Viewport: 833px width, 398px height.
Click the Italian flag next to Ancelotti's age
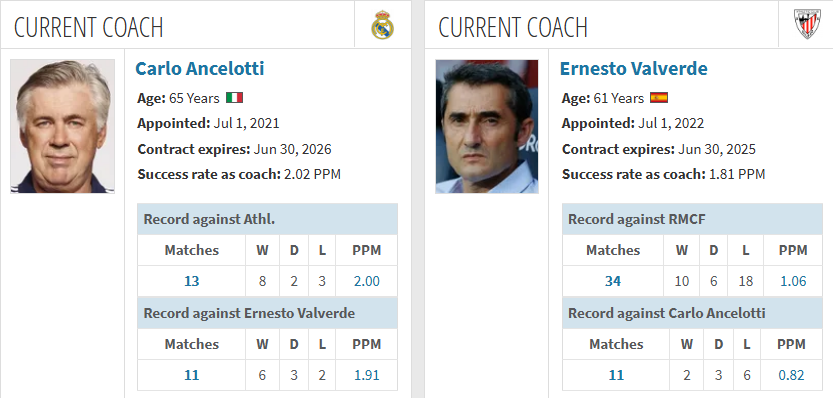234,98
